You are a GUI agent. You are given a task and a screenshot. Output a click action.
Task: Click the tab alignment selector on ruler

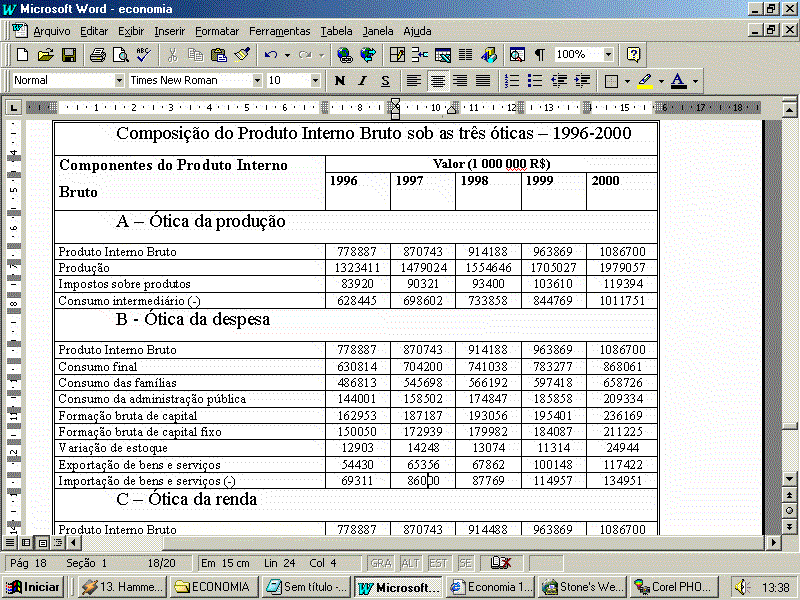point(13,108)
